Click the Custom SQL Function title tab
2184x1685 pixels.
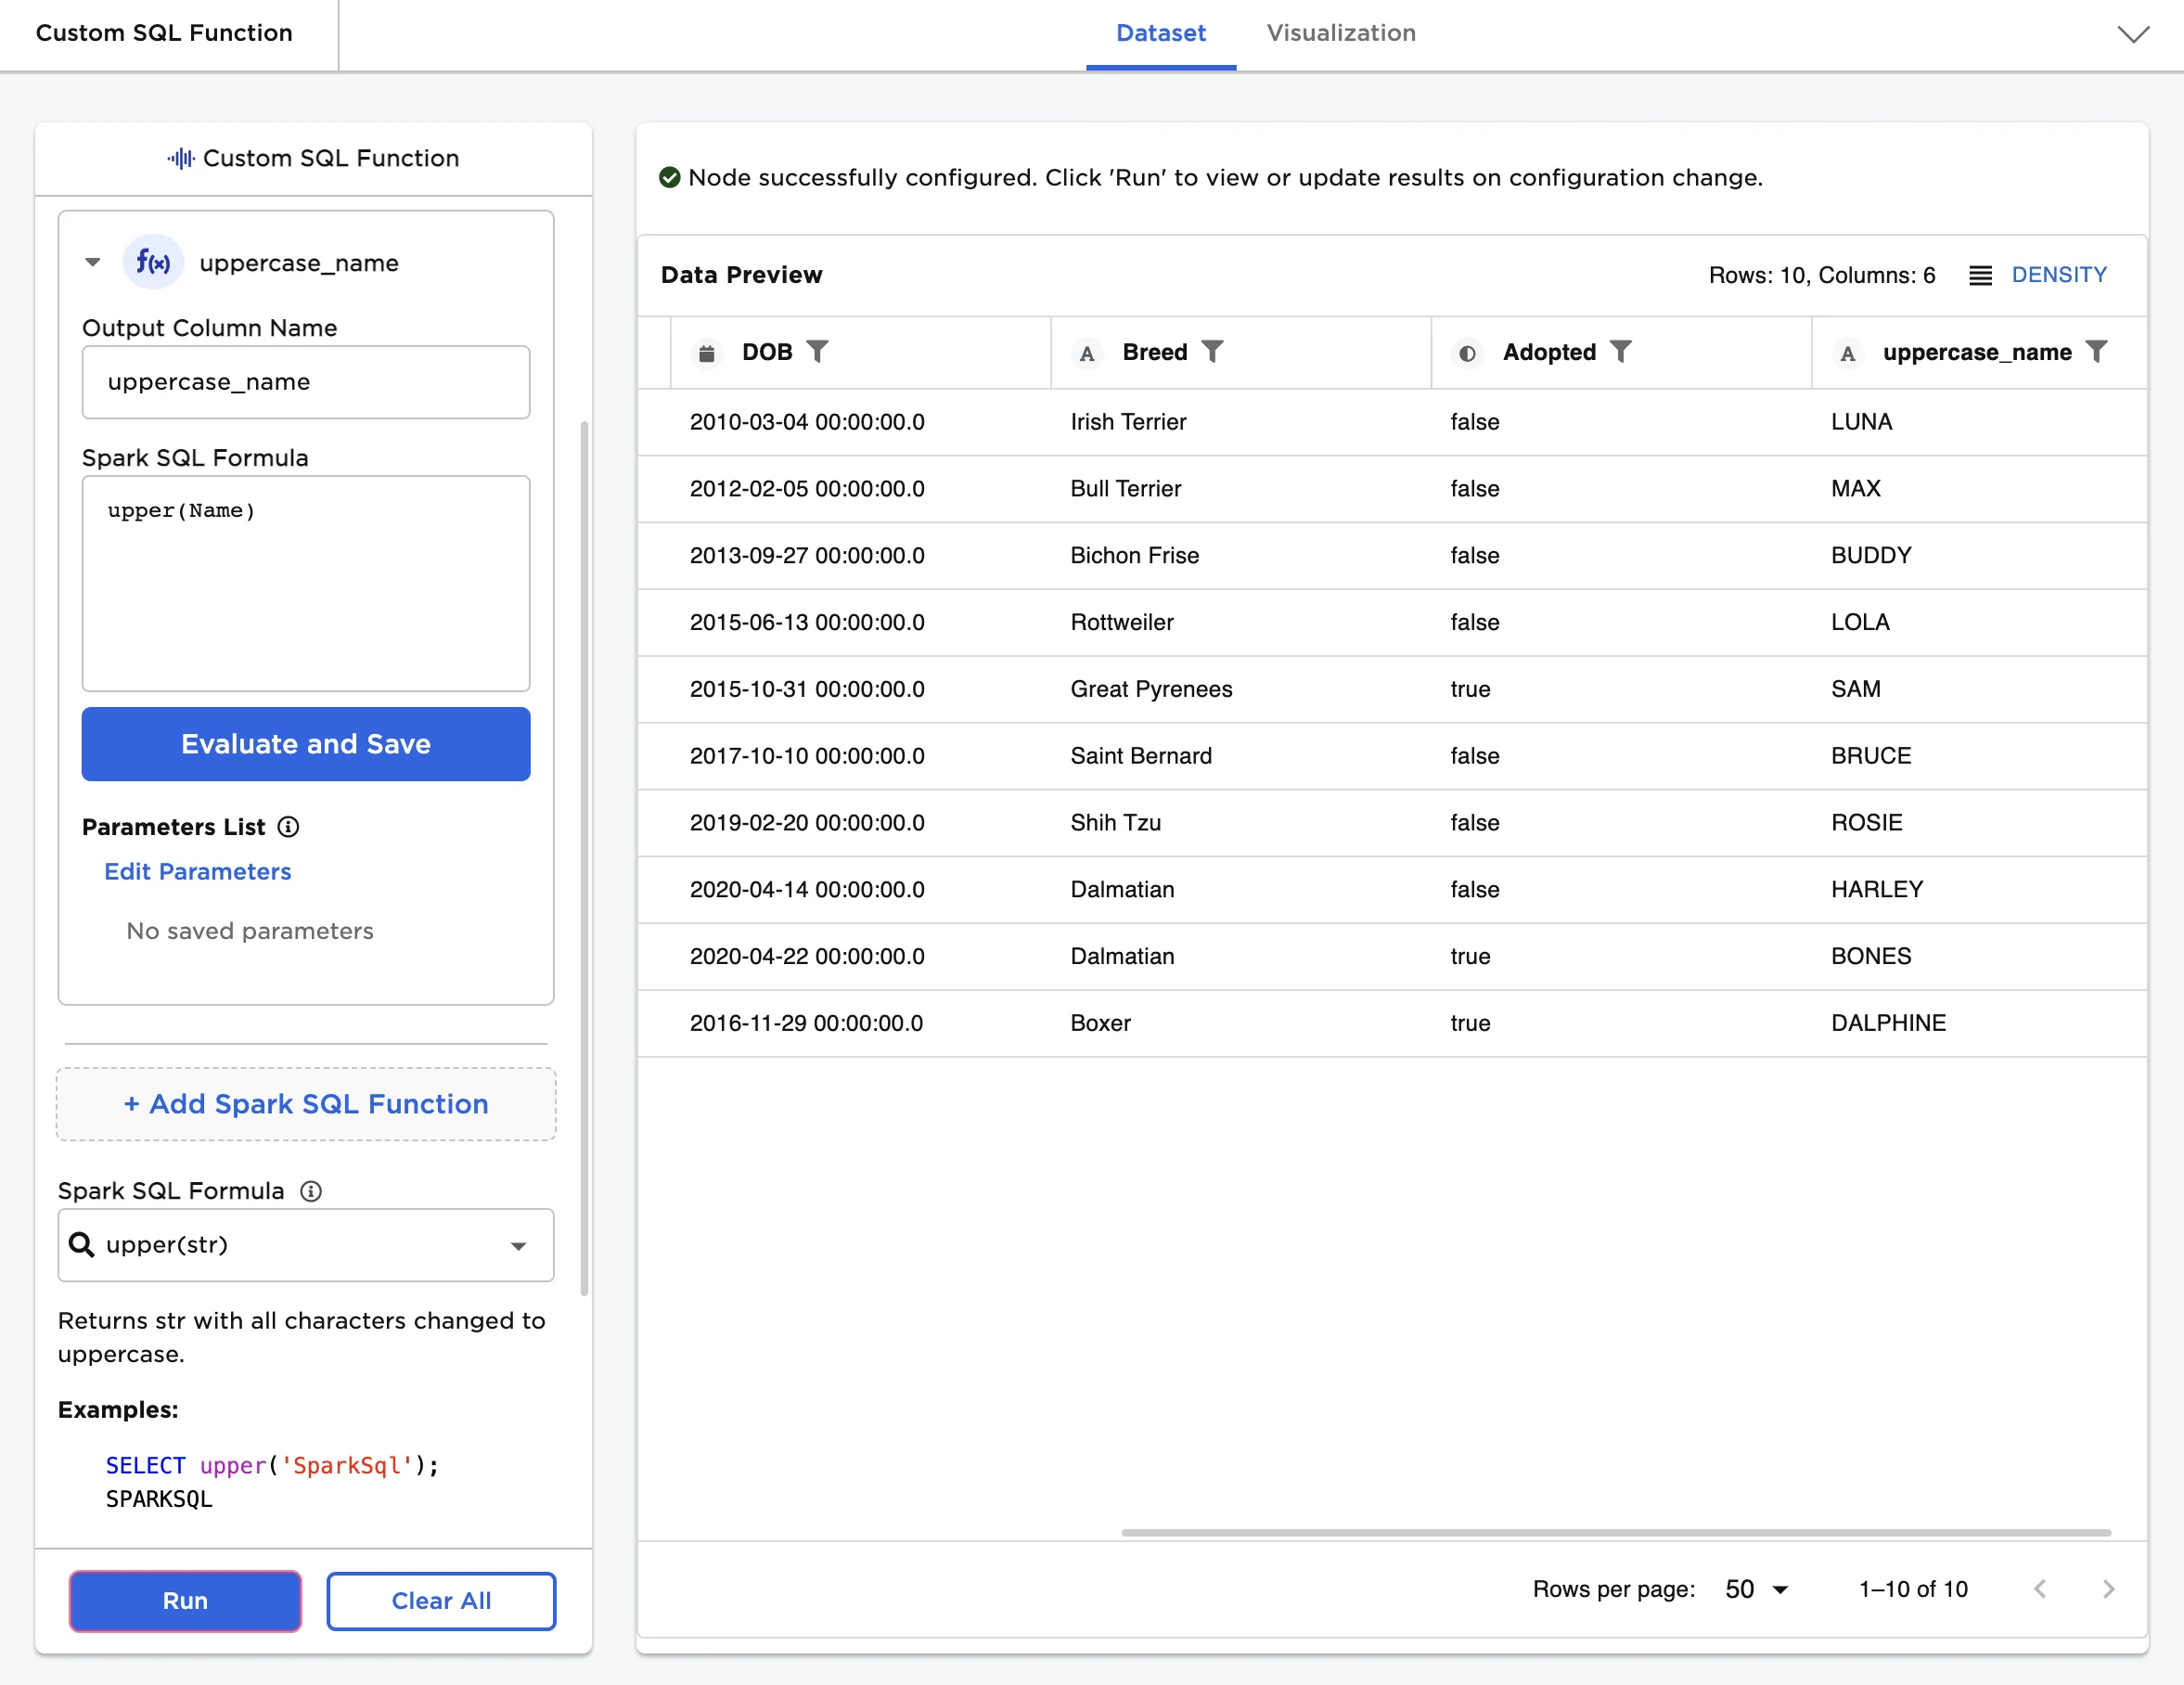pos(165,34)
